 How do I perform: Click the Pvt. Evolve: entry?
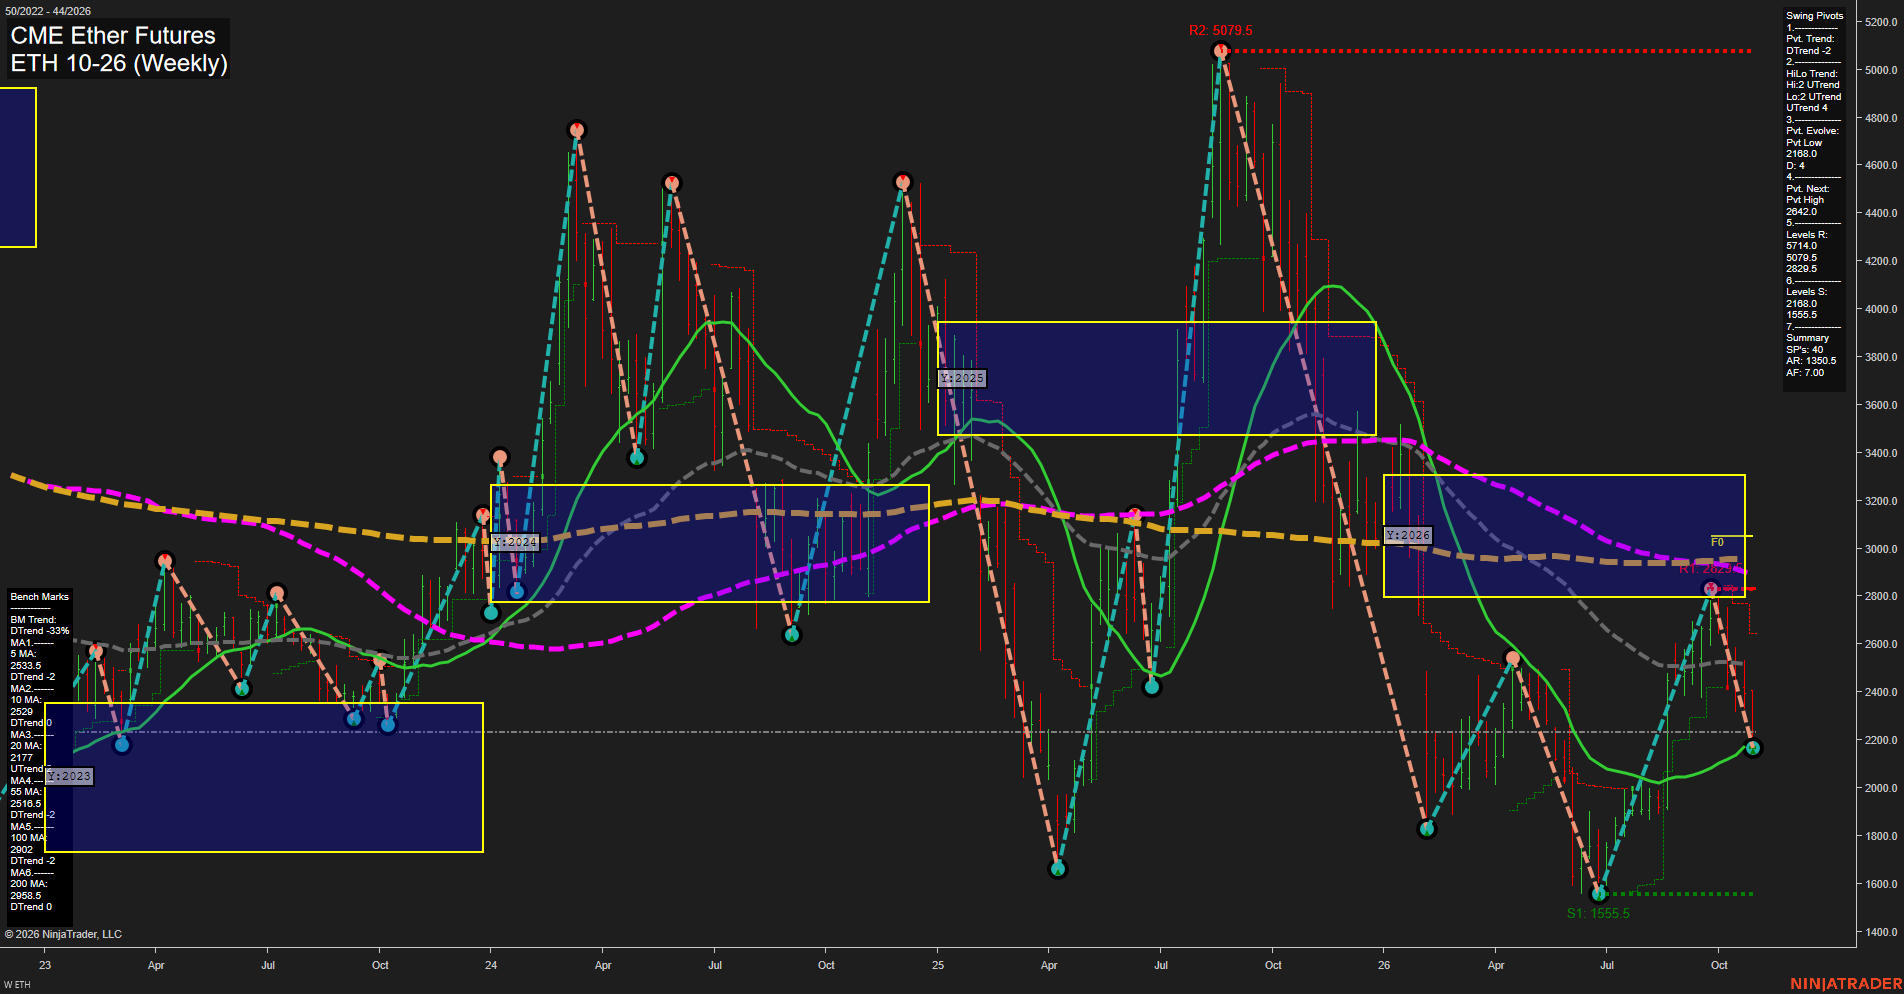click(x=1812, y=131)
